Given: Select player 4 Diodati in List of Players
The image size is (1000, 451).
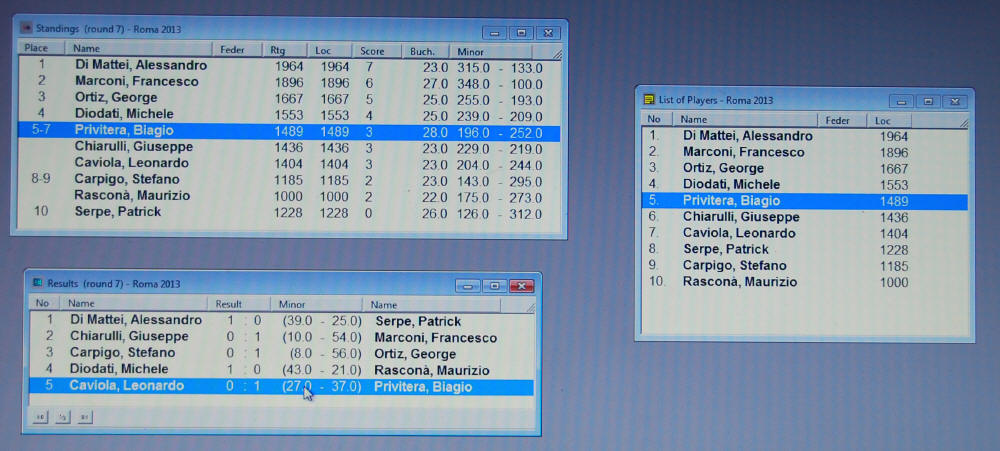Looking at the screenshot, I should coord(804,185).
